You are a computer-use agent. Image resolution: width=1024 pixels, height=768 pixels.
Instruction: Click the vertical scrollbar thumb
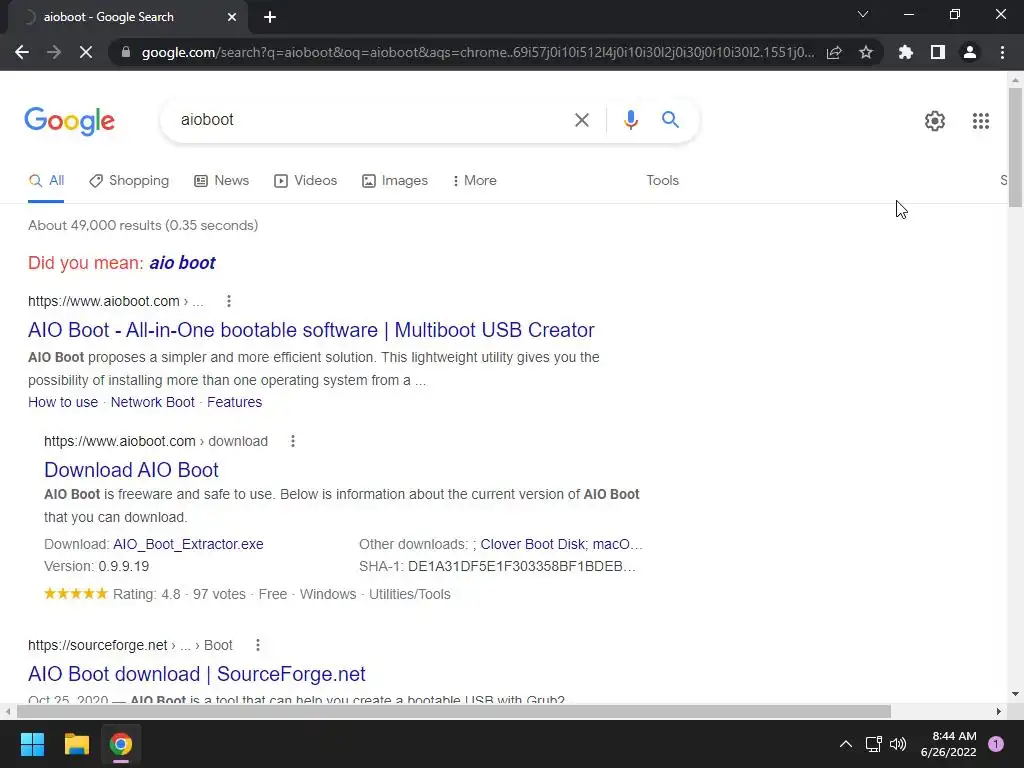click(1015, 147)
